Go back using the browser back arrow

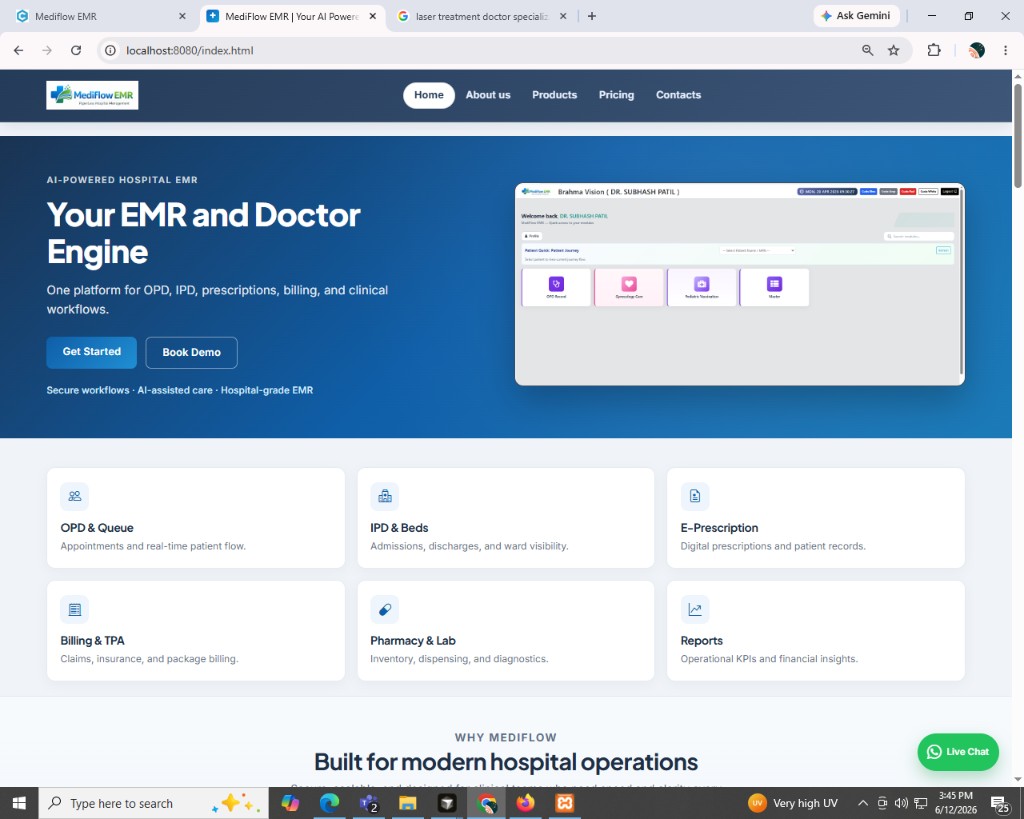[18, 50]
